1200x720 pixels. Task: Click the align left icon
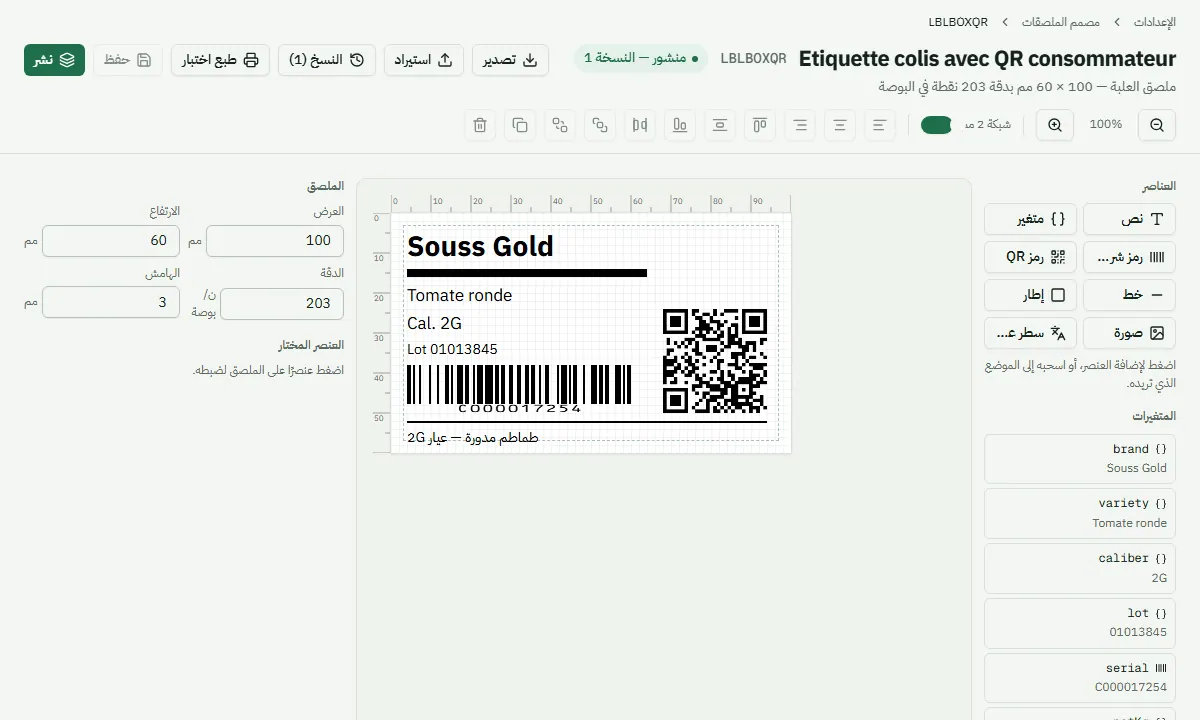(x=880, y=125)
